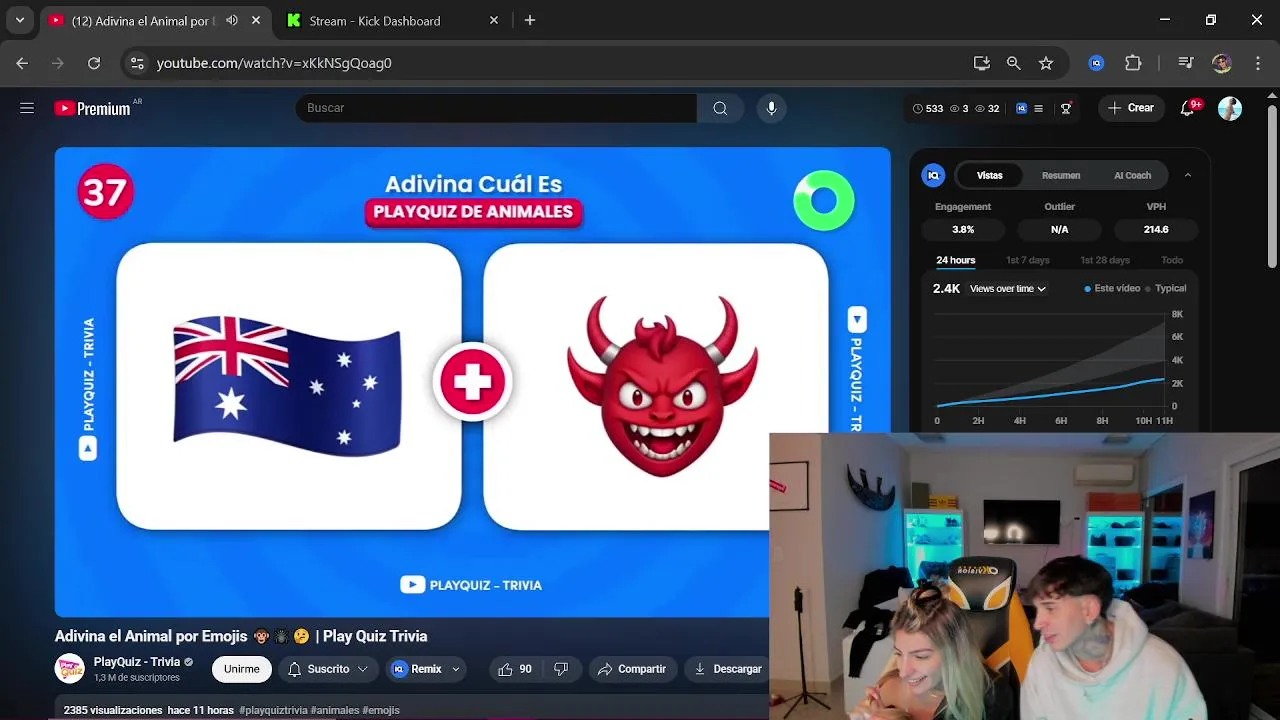Click the 214.6 VPH value

click(x=1156, y=229)
